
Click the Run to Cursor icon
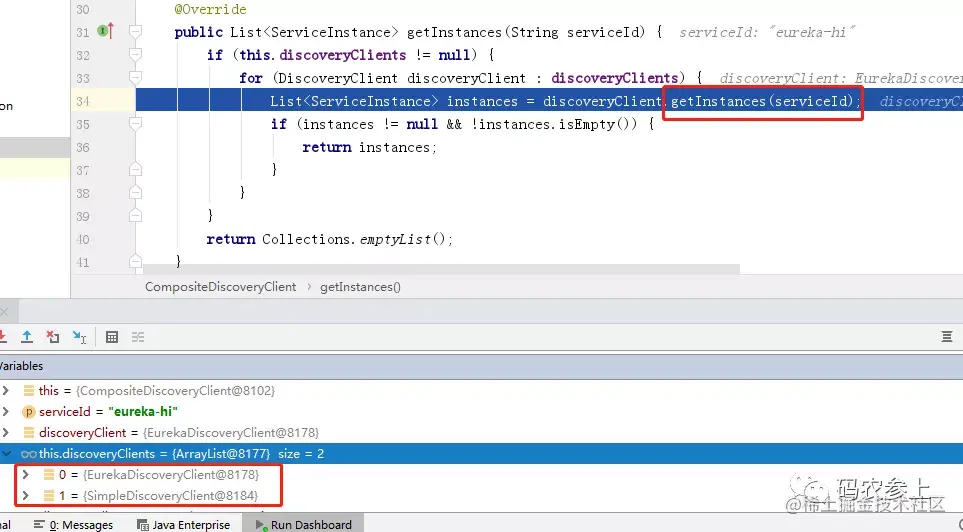(x=79, y=337)
